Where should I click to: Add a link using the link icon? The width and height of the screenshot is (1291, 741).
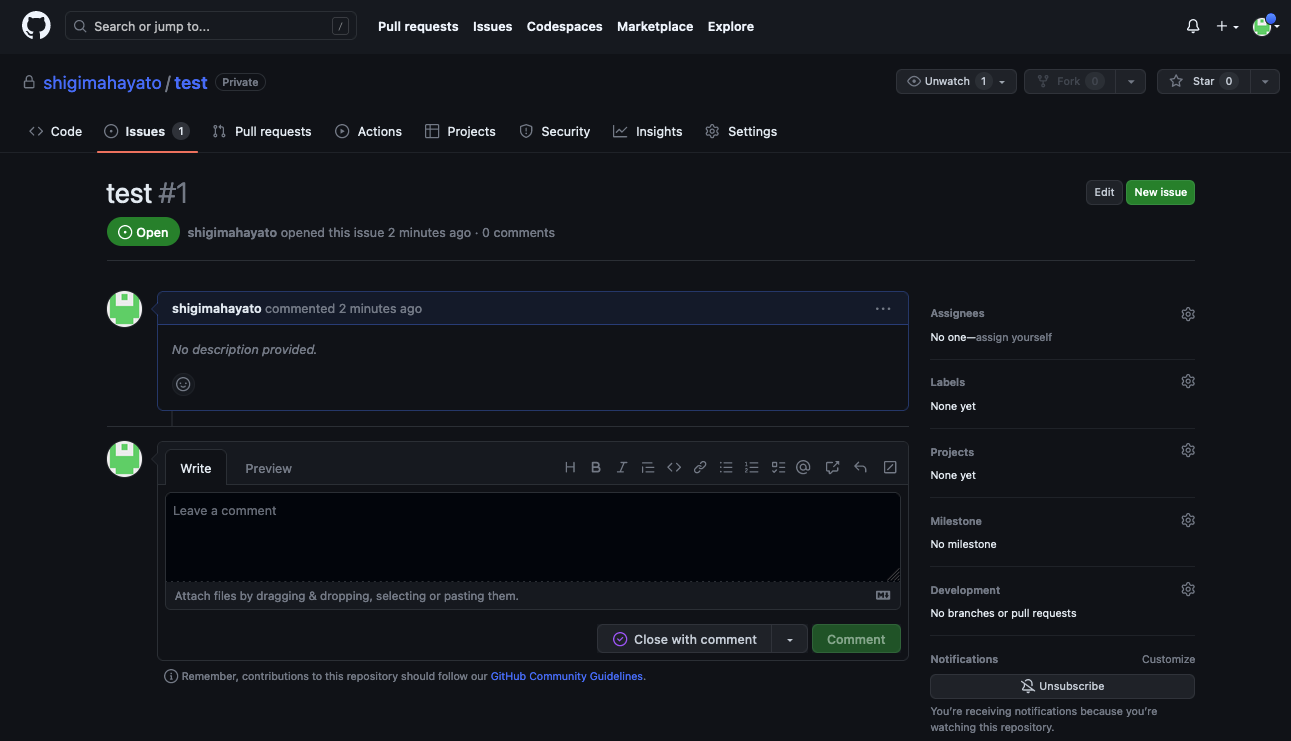click(x=700, y=467)
